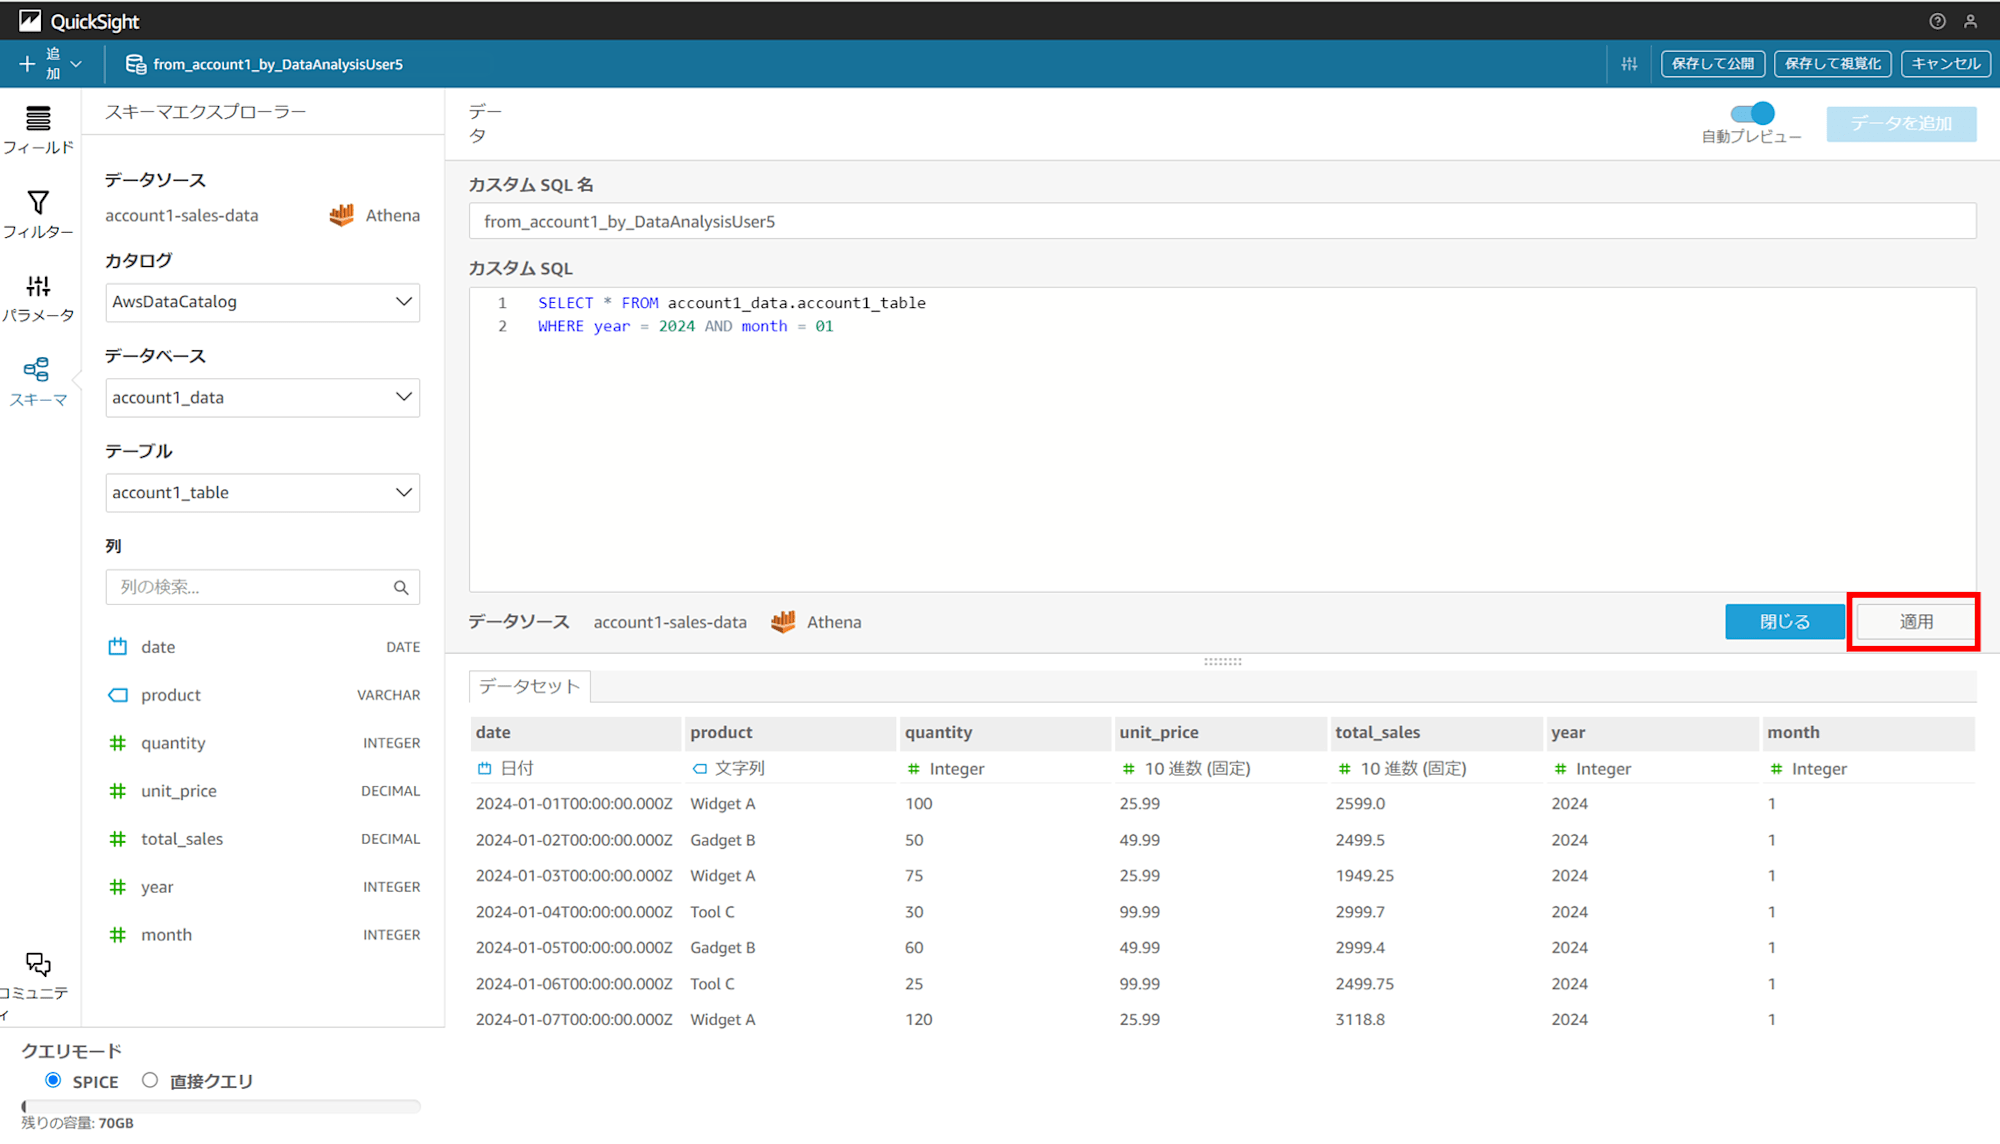Open the パラメータ sidebar panel
This screenshot has width=2000, height=1144.
coord(38,299)
